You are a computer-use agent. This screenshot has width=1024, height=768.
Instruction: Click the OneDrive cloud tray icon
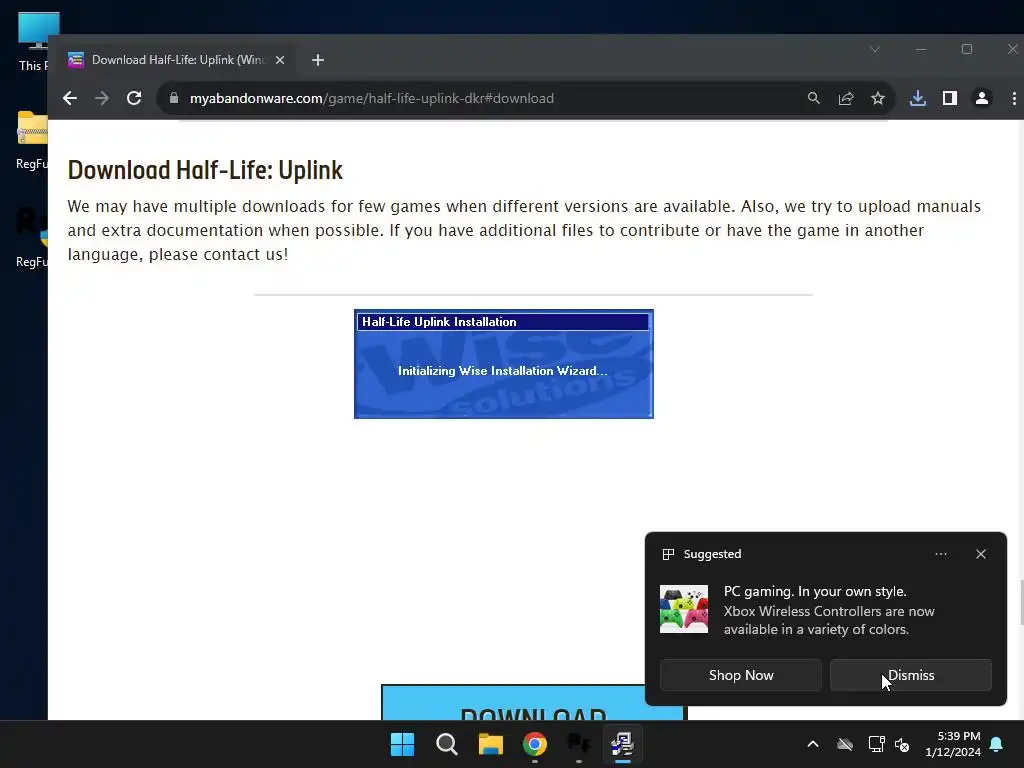tap(845, 744)
